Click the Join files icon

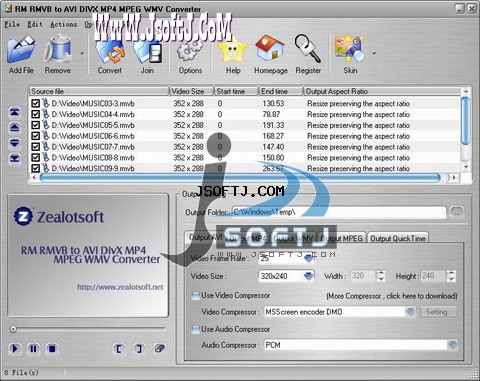click(x=147, y=50)
